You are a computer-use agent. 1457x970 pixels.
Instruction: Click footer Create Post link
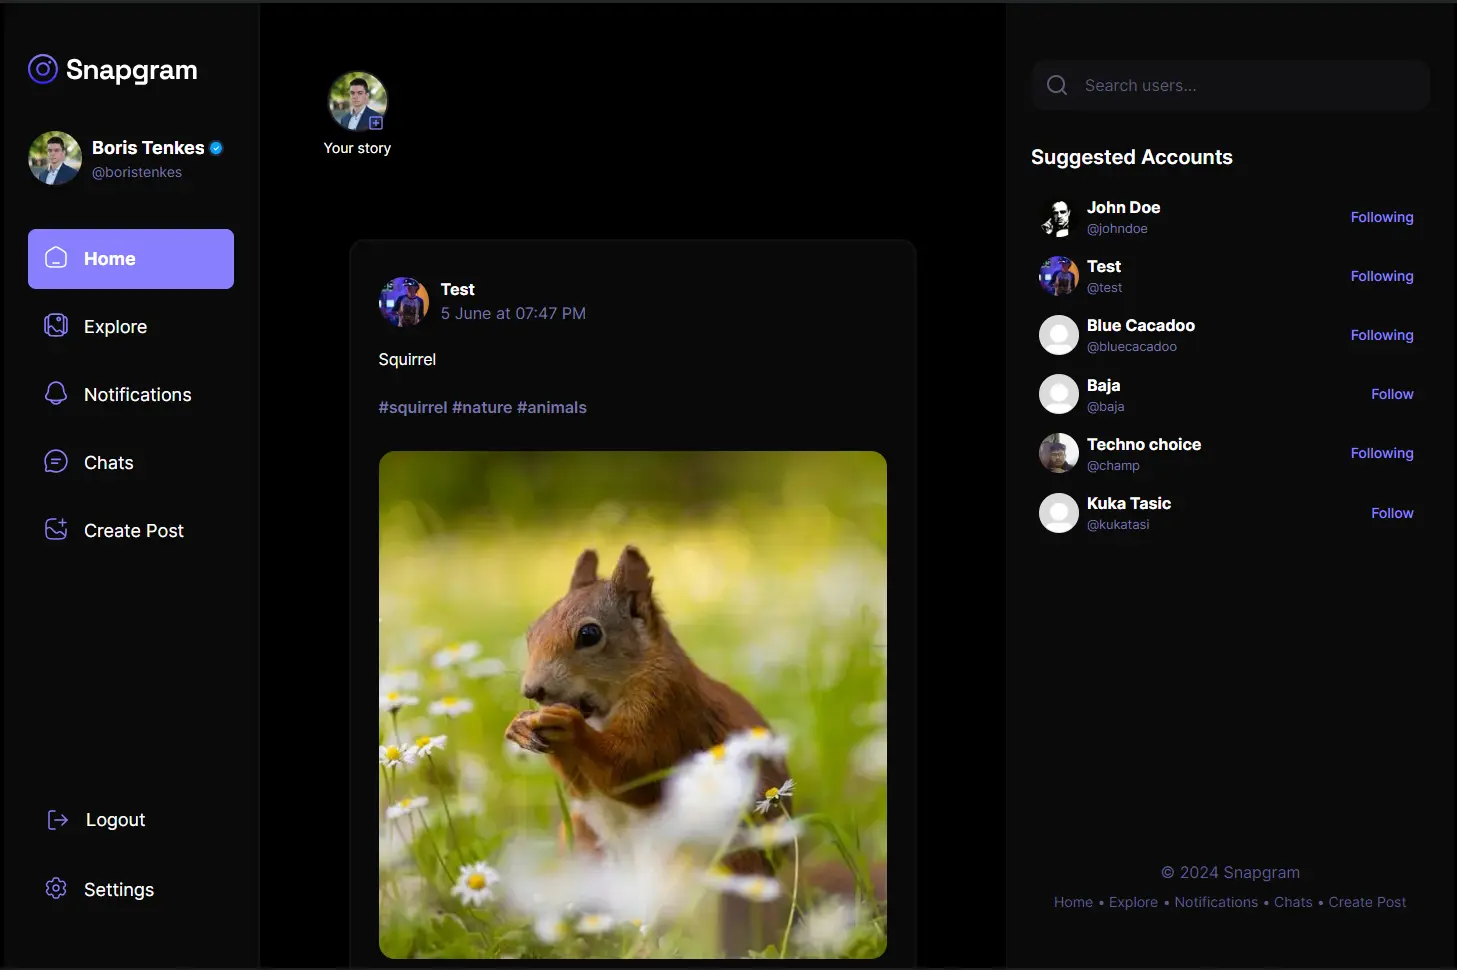1366,902
